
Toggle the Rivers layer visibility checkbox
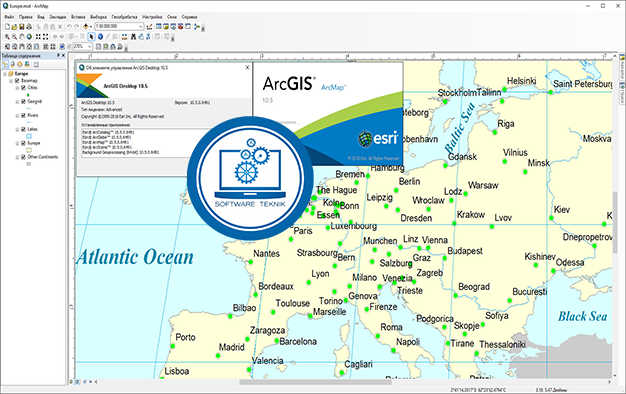pyautogui.click(x=23, y=115)
